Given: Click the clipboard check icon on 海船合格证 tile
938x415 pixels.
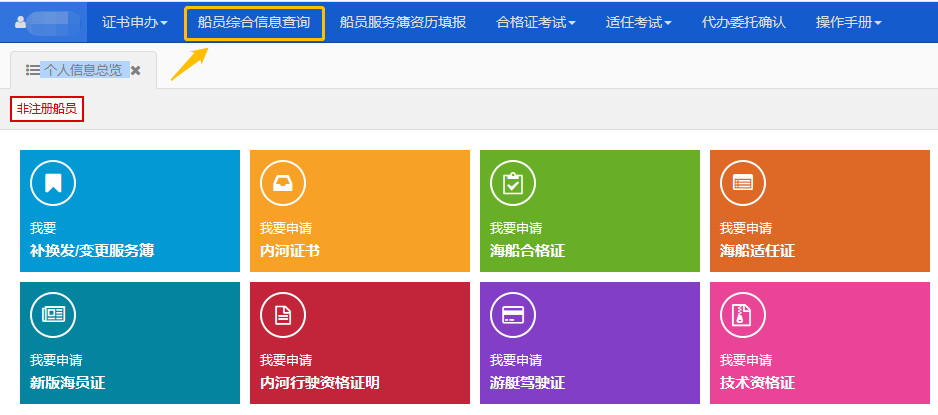Looking at the screenshot, I should [x=513, y=183].
